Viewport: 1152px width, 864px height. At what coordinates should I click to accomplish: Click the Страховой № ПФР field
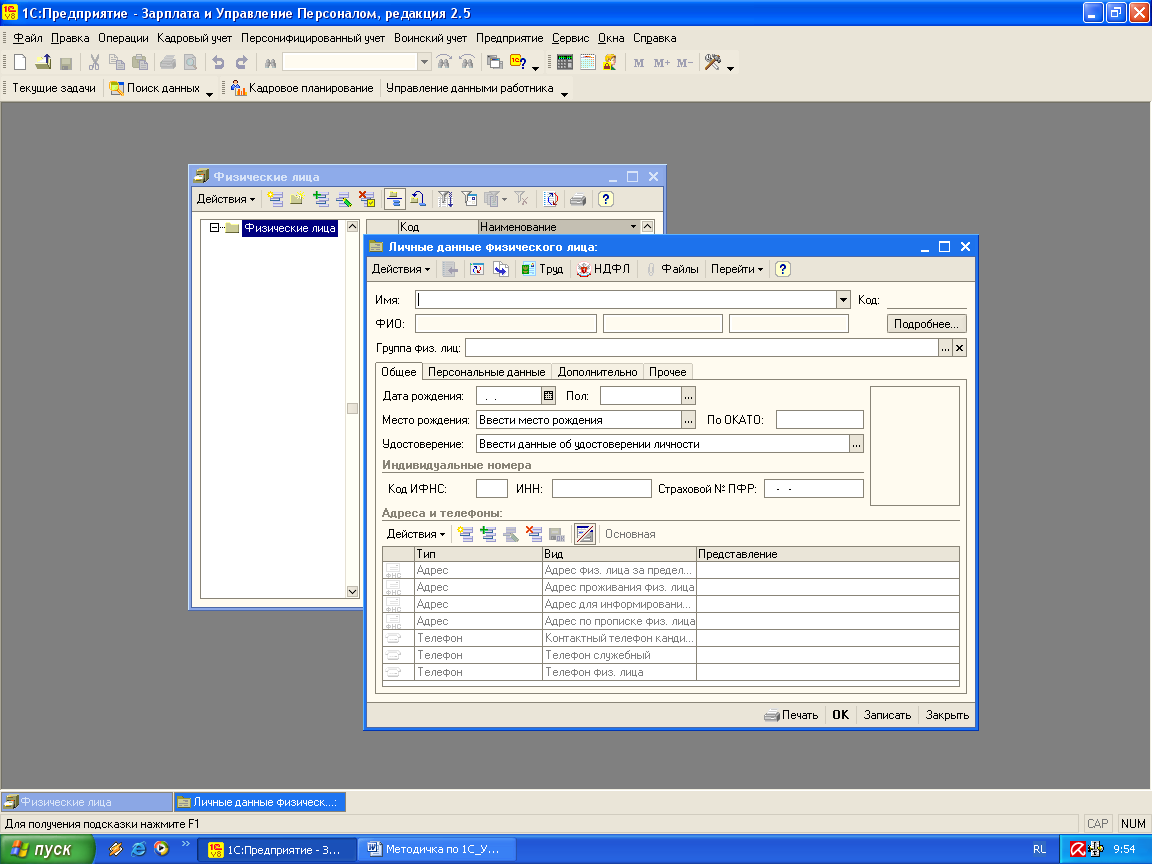click(813, 489)
